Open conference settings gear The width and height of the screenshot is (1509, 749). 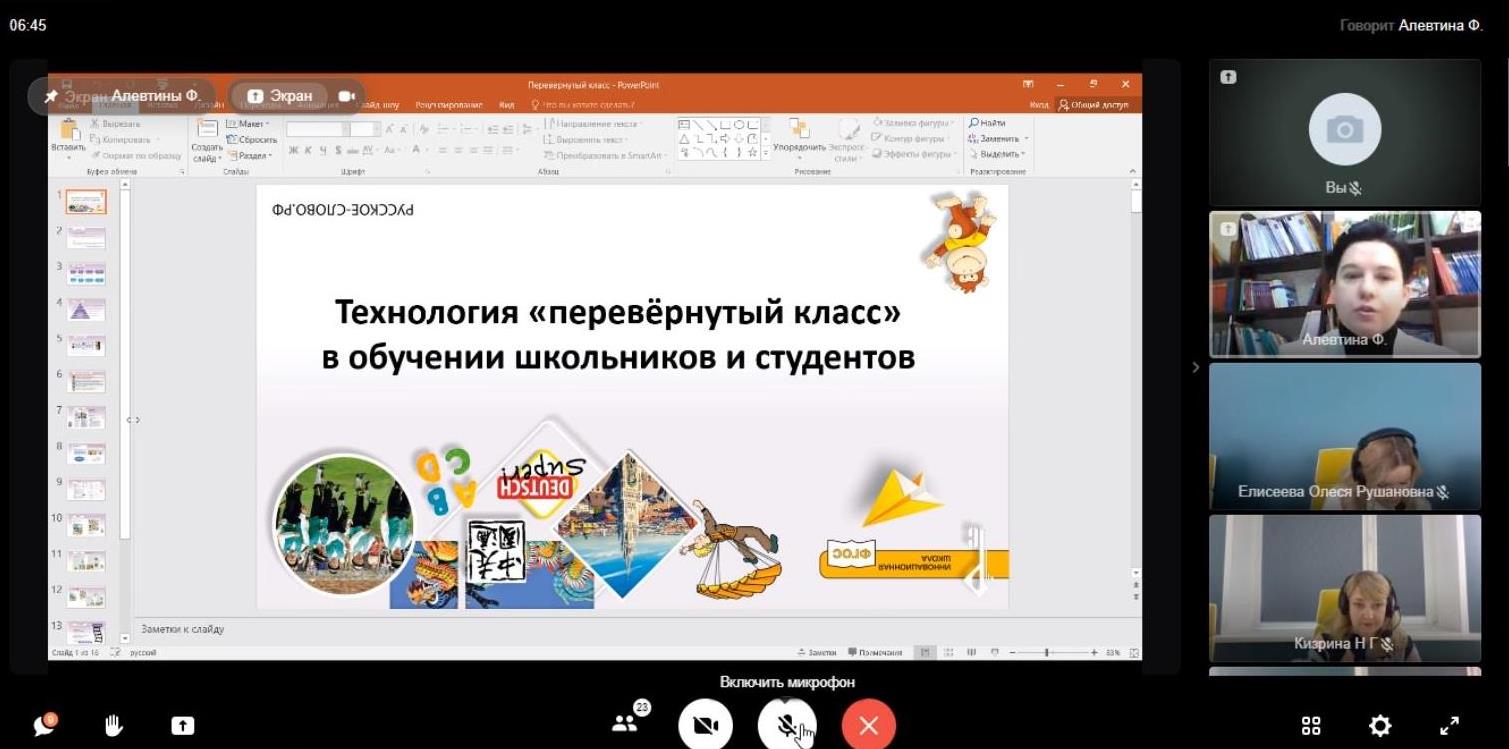pyautogui.click(x=1380, y=726)
